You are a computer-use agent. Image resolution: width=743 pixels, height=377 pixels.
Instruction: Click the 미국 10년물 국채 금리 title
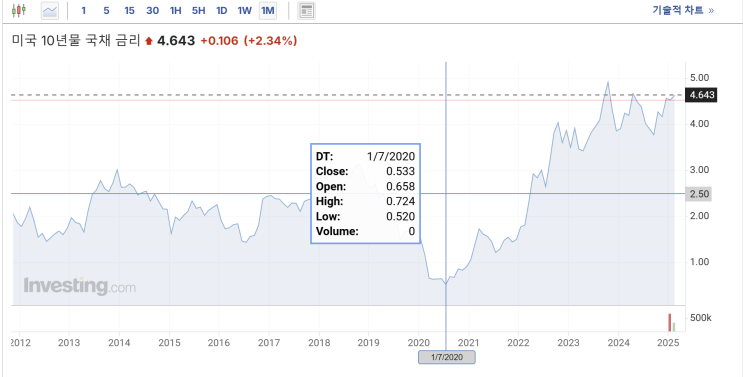pos(76,41)
